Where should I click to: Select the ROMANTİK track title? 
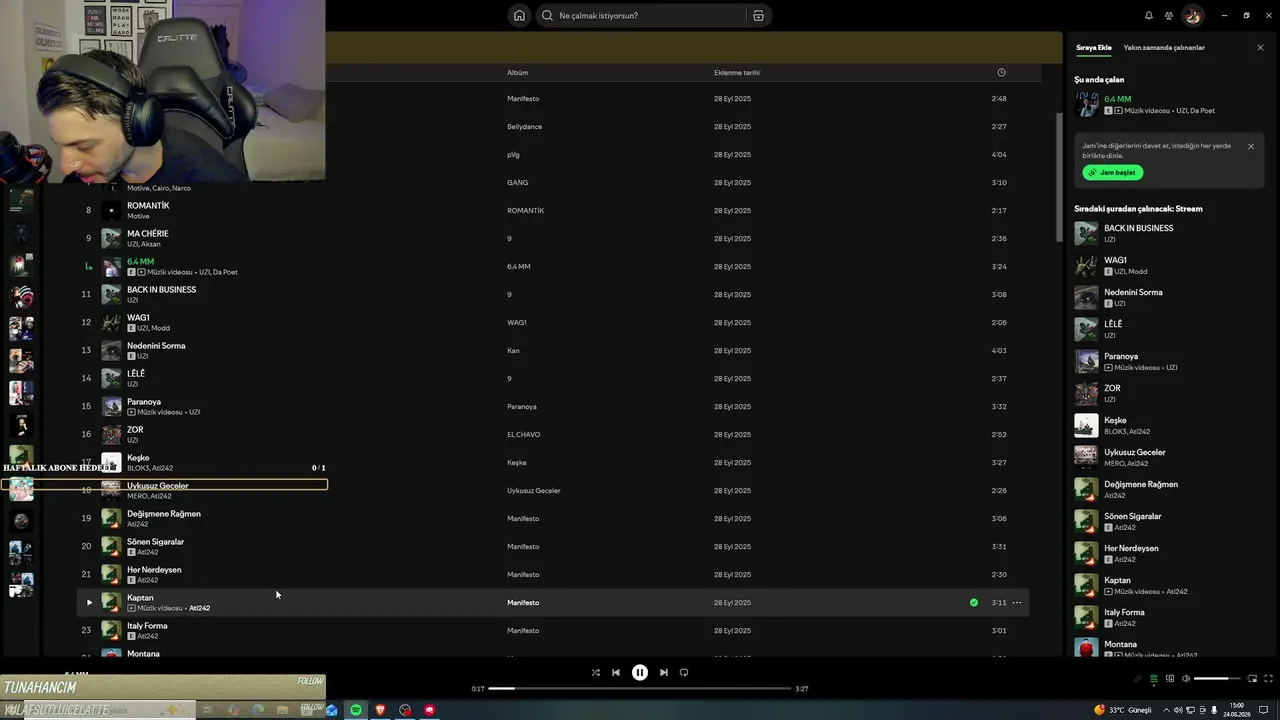click(x=148, y=206)
